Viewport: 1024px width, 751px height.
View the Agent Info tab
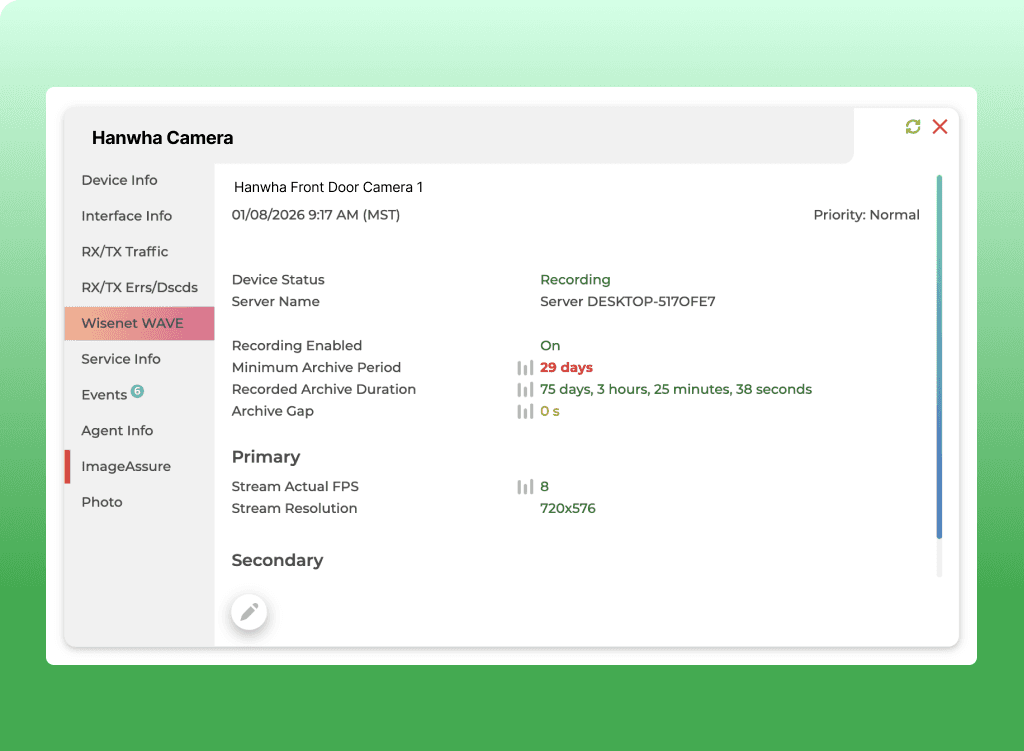coord(139,431)
